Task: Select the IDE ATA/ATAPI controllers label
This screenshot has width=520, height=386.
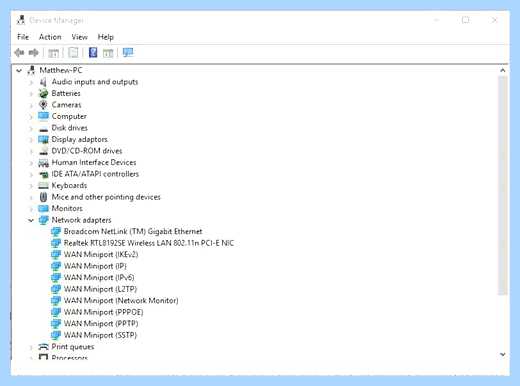Action: click(95, 174)
